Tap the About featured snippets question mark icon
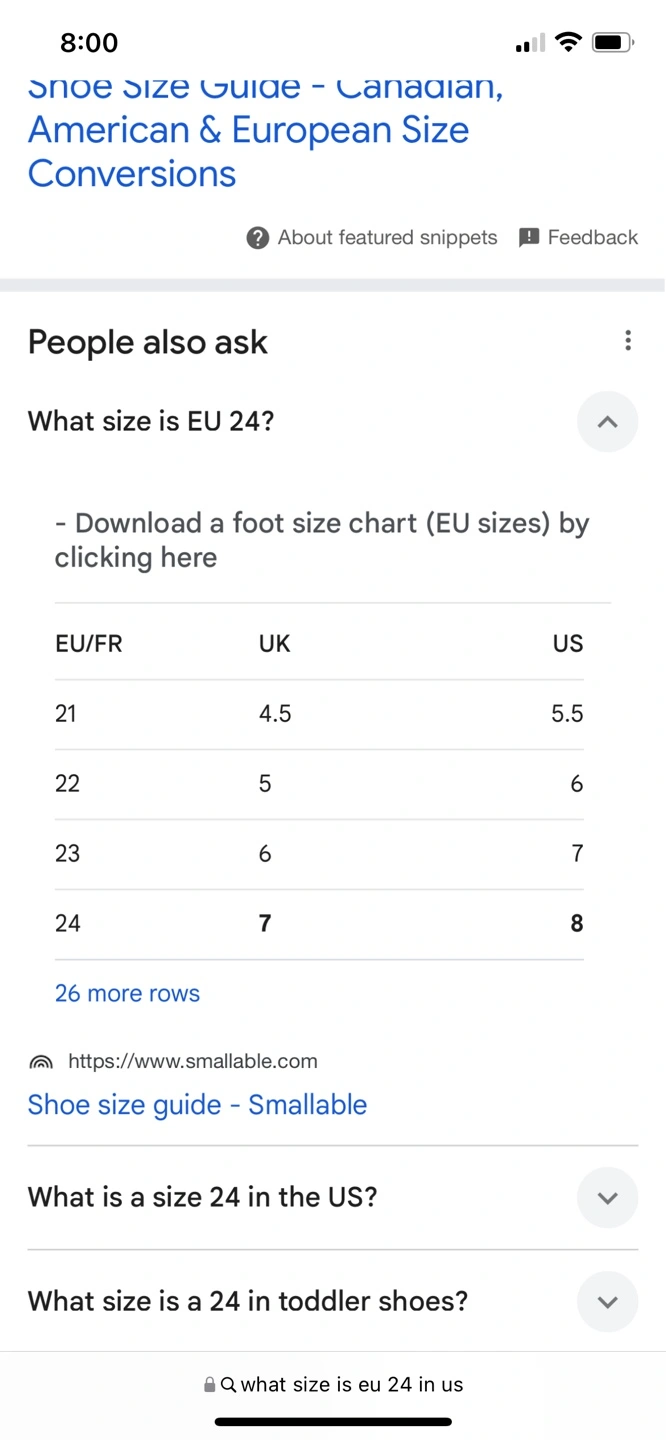The image size is (666, 1440). (x=257, y=238)
